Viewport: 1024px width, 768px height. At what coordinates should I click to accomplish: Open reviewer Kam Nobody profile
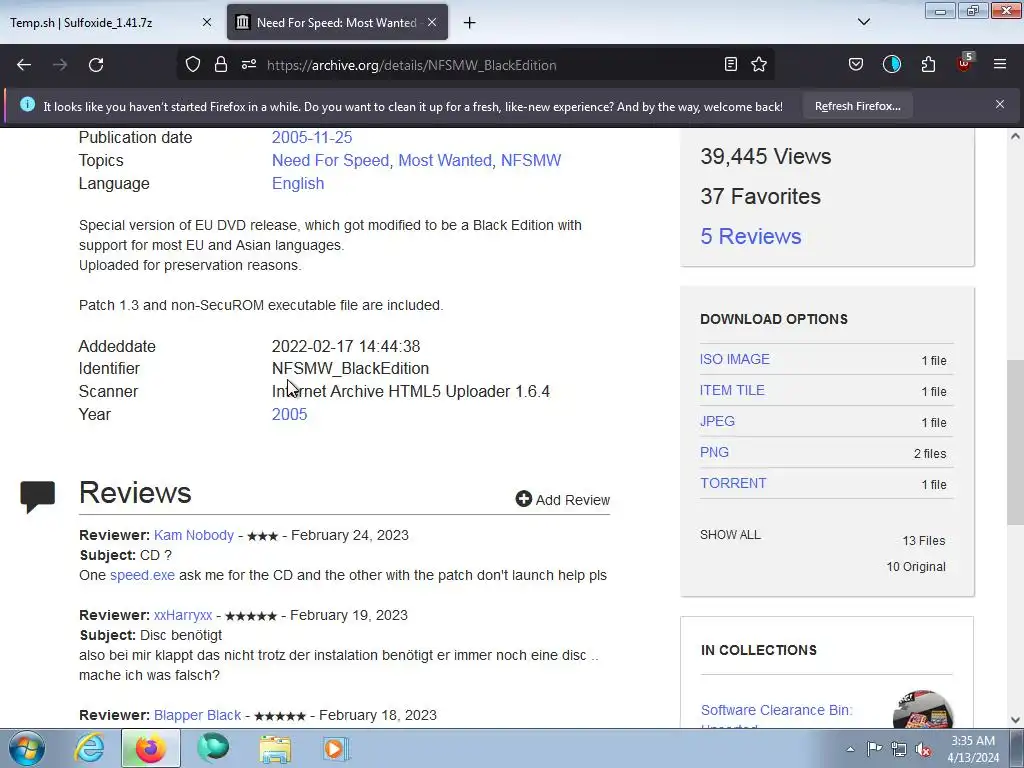194,535
